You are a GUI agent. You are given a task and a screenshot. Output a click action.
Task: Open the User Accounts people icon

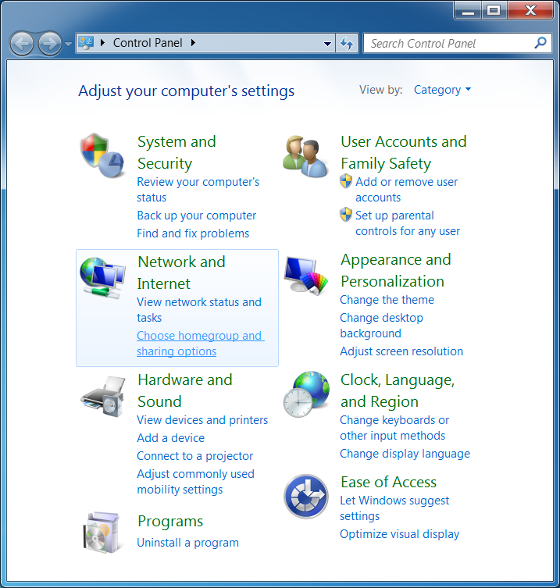[305, 156]
